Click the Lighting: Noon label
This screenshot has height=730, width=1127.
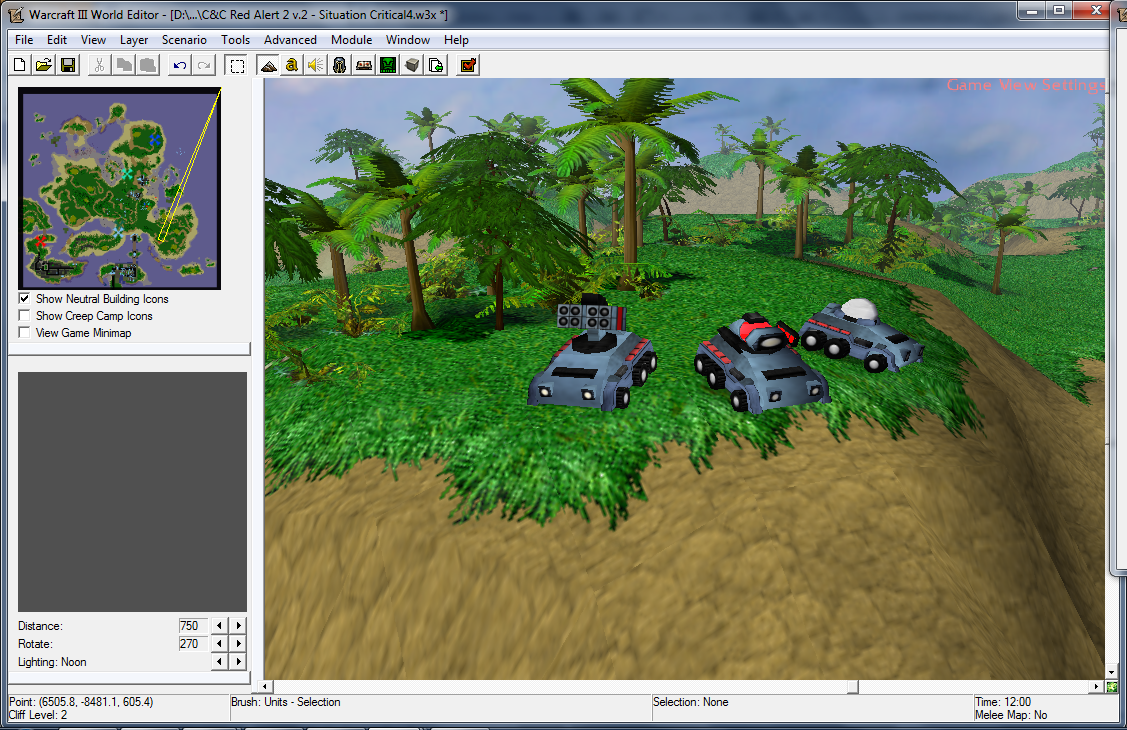52,662
